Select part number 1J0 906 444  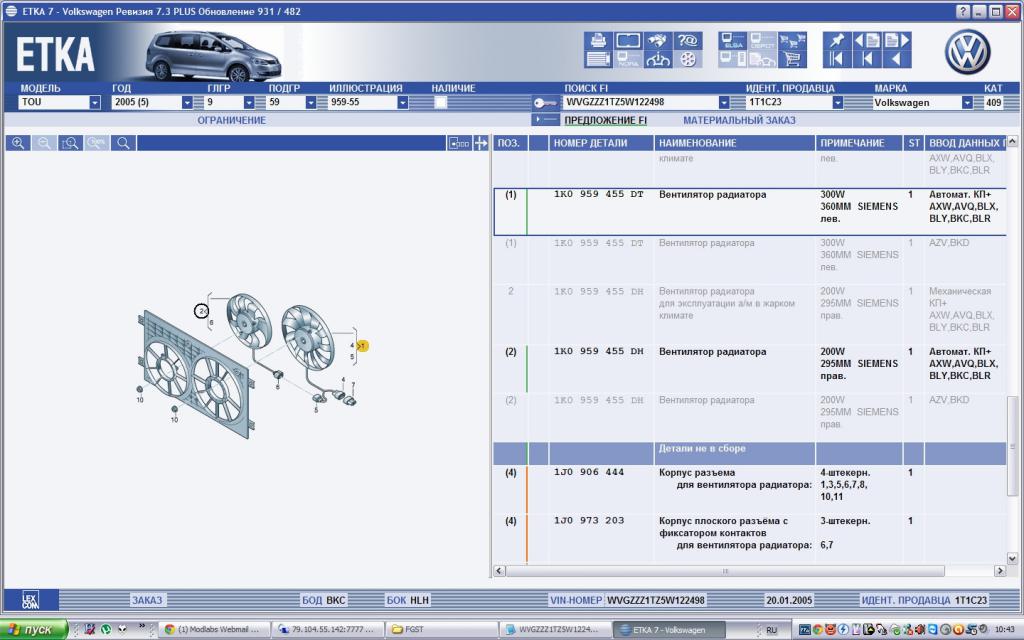pos(588,472)
